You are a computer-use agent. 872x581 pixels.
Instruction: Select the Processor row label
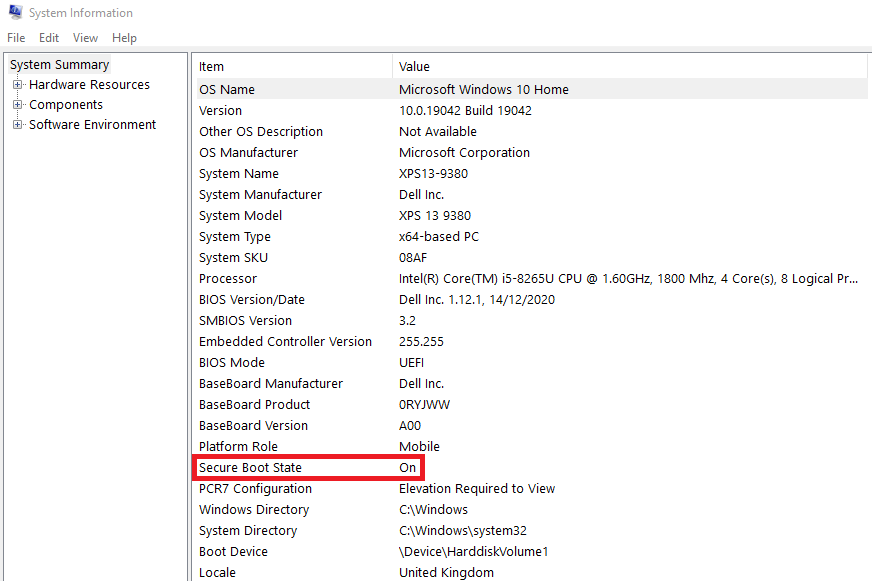click(x=228, y=279)
